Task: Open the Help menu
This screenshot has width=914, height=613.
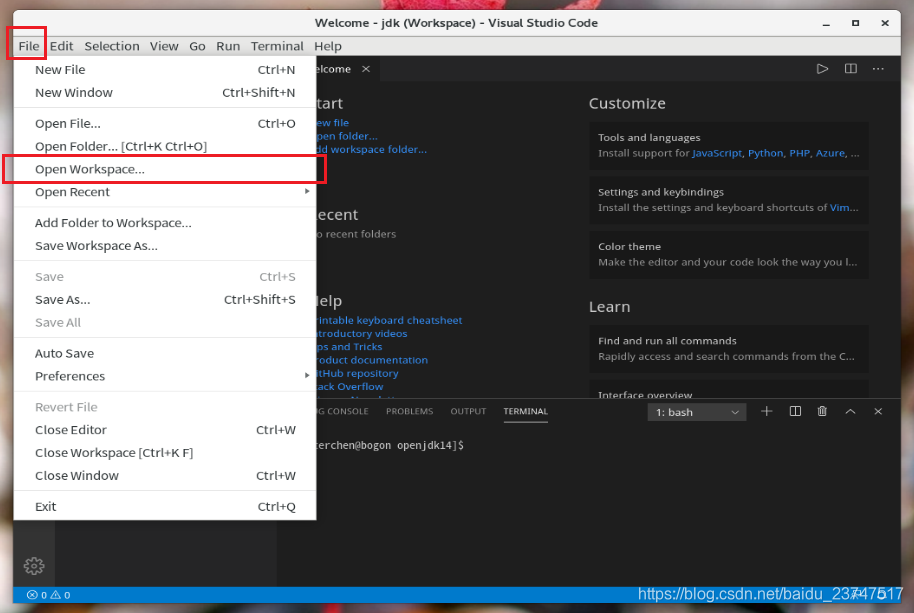Action: click(x=328, y=46)
